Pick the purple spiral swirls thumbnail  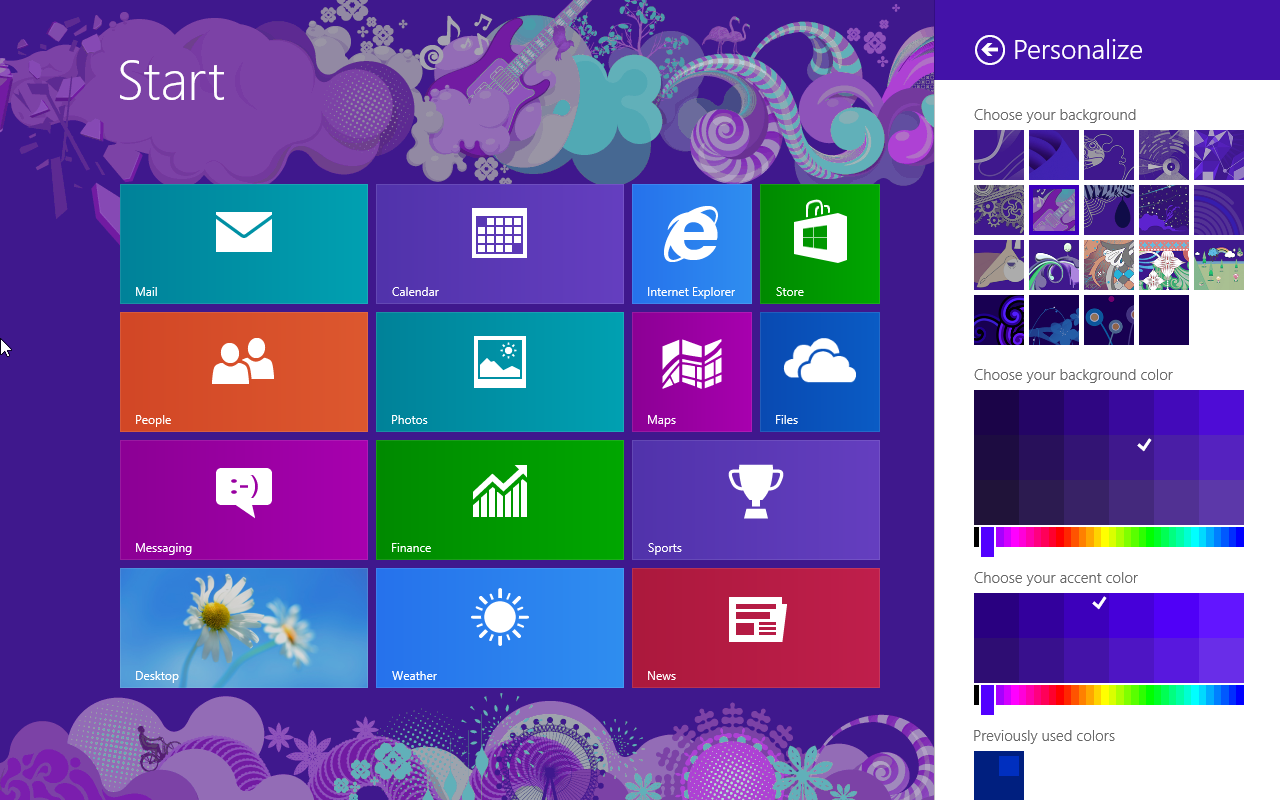click(999, 320)
